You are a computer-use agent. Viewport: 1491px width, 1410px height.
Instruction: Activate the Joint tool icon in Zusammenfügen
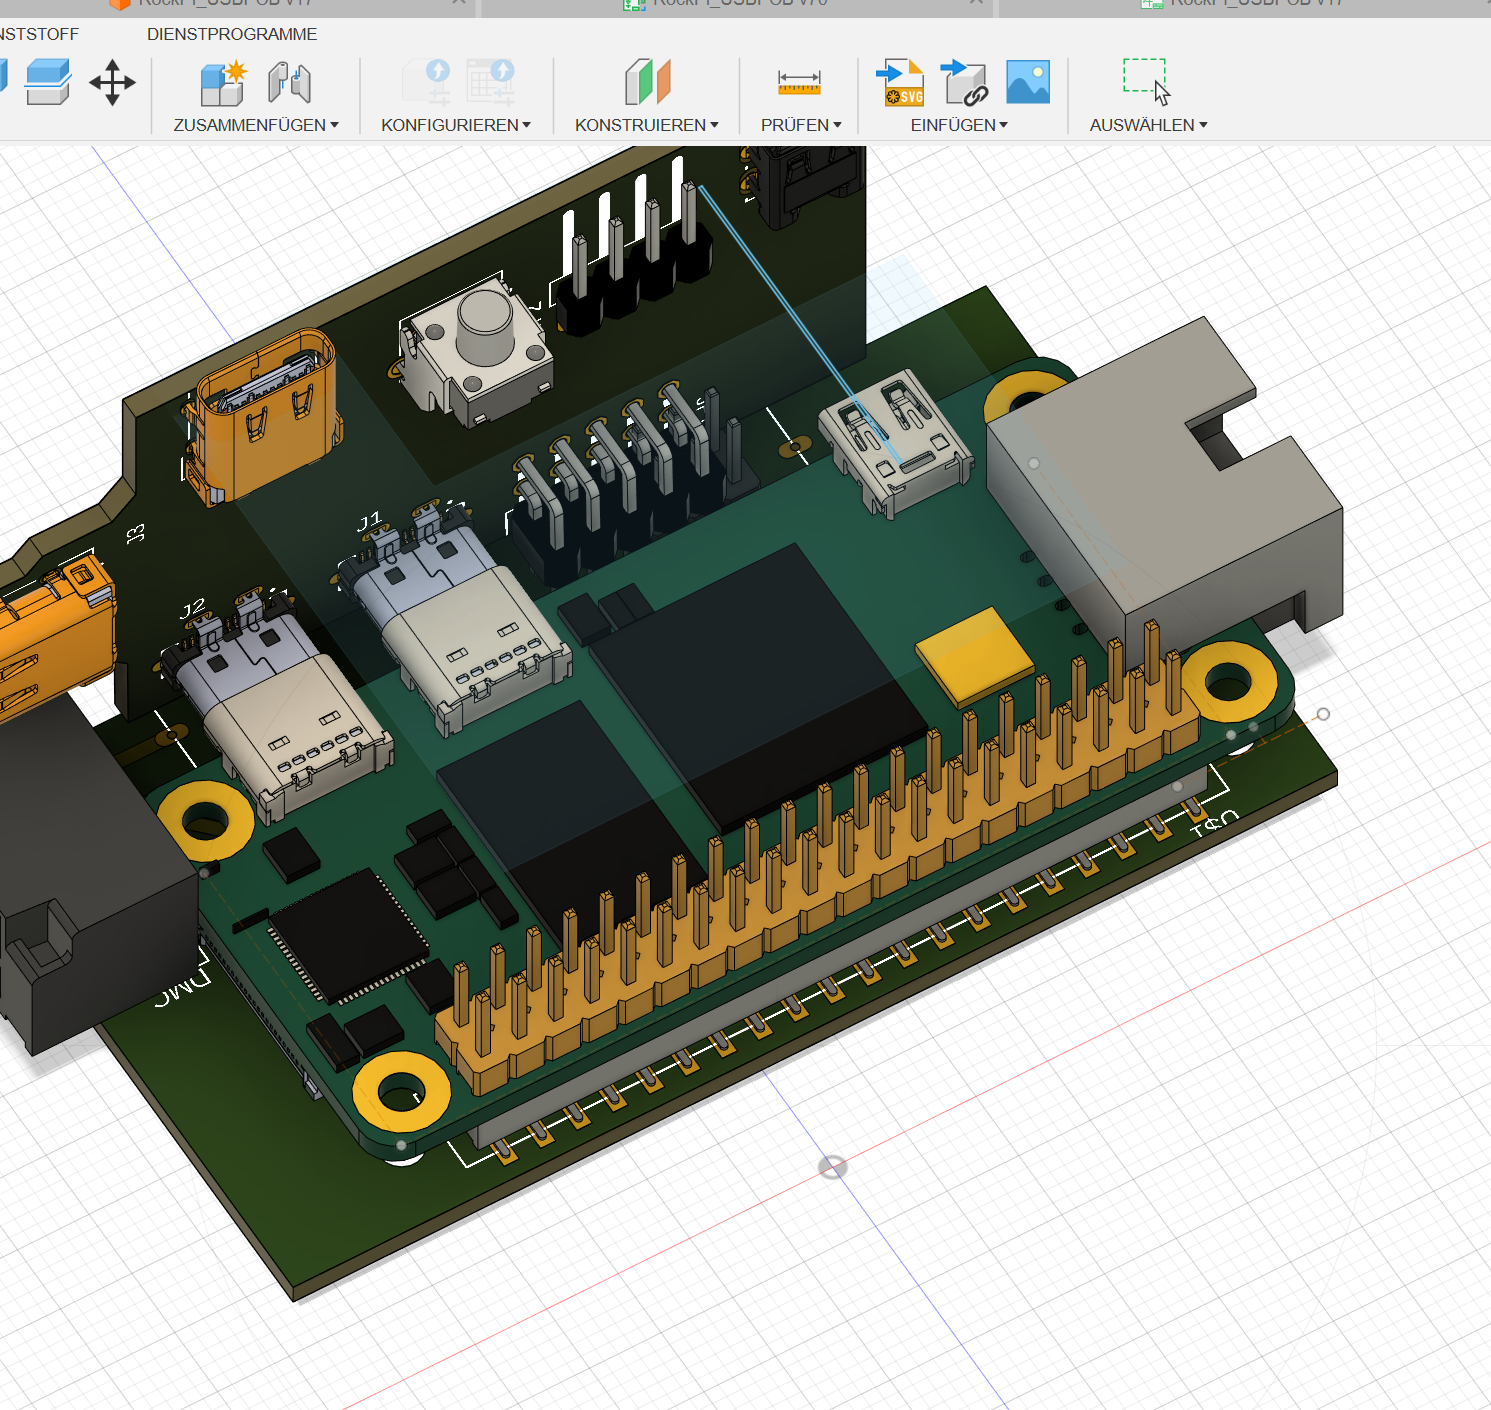[289, 82]
